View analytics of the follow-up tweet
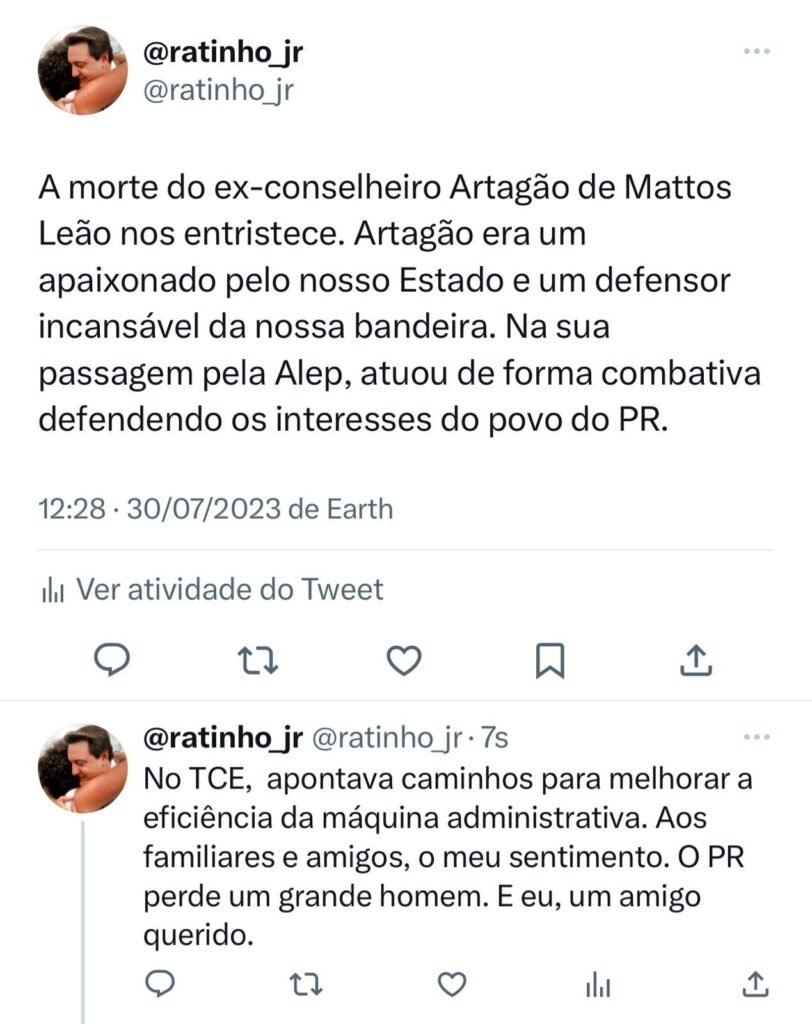 599,985
